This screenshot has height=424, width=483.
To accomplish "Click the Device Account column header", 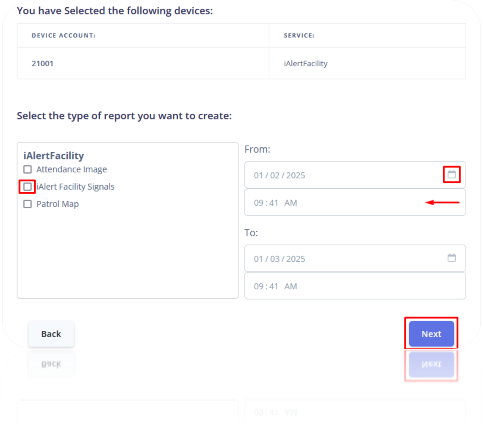I will tap(63, 36).
